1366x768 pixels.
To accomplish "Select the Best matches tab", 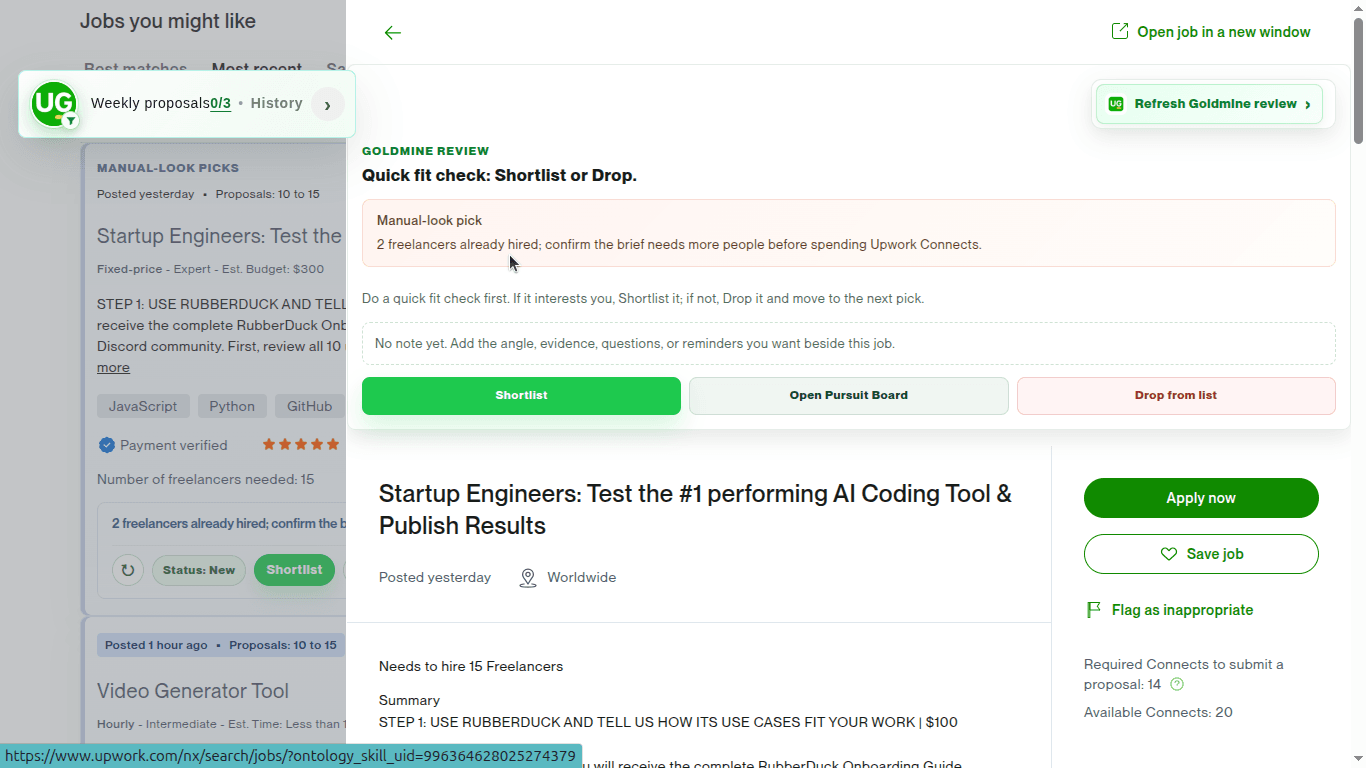I will pyautogui.click(x=135, y=69).
